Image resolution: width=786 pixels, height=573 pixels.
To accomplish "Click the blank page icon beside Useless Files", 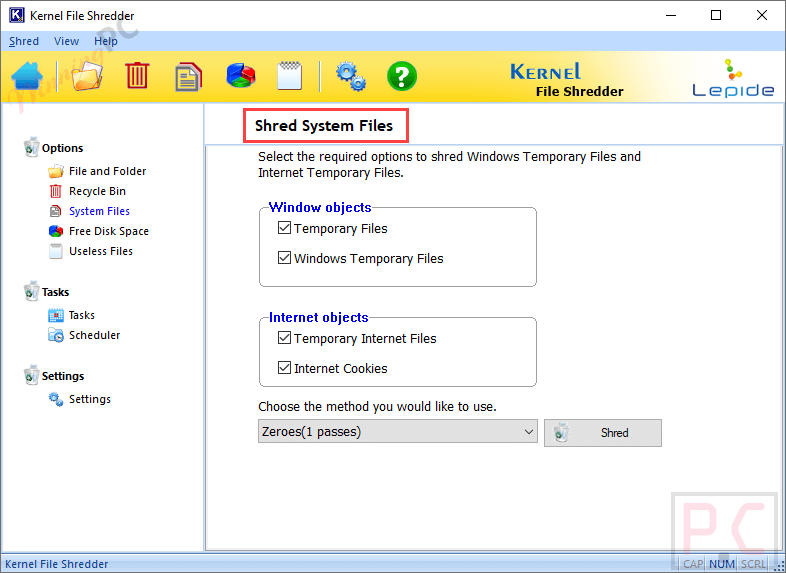I will click(x=56, y=251).
